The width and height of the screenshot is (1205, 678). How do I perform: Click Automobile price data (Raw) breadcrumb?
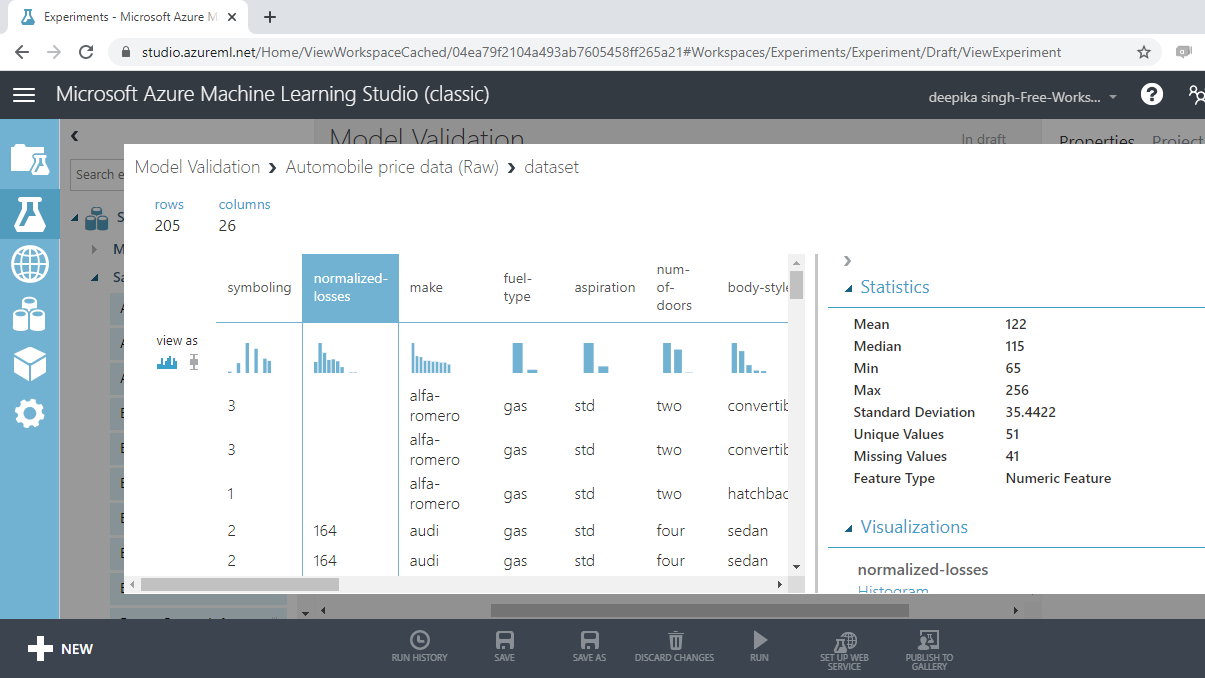tap(392, 167)
